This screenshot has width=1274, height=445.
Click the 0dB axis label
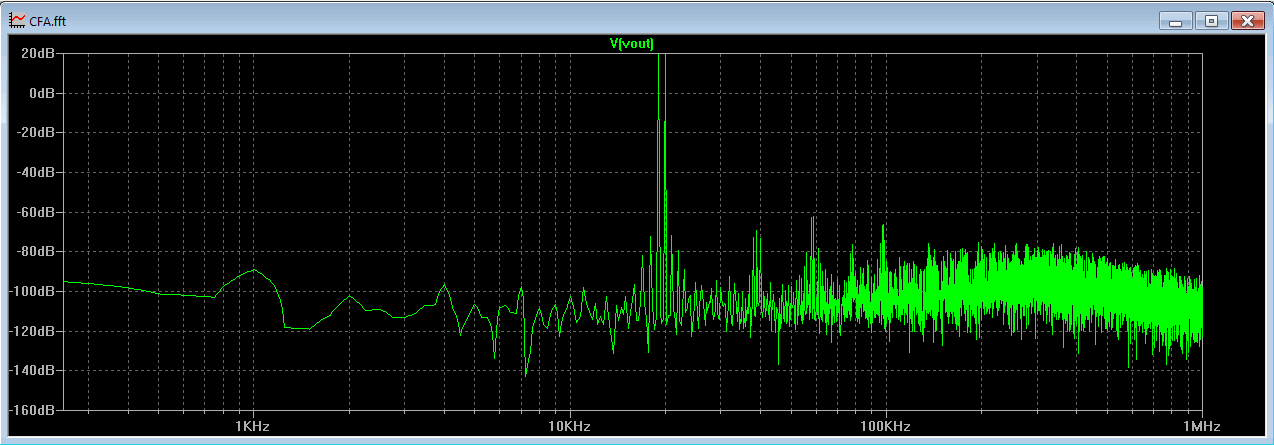40,93
